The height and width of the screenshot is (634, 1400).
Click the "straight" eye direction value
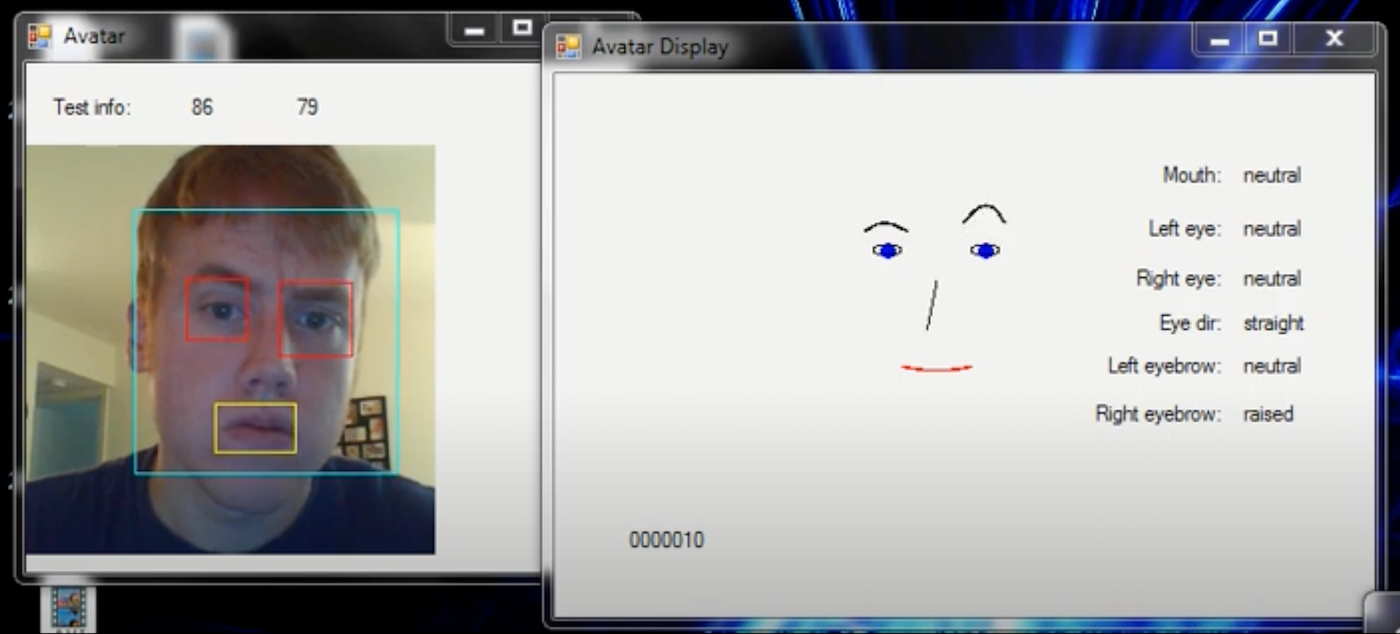[x=1274, y=323]
